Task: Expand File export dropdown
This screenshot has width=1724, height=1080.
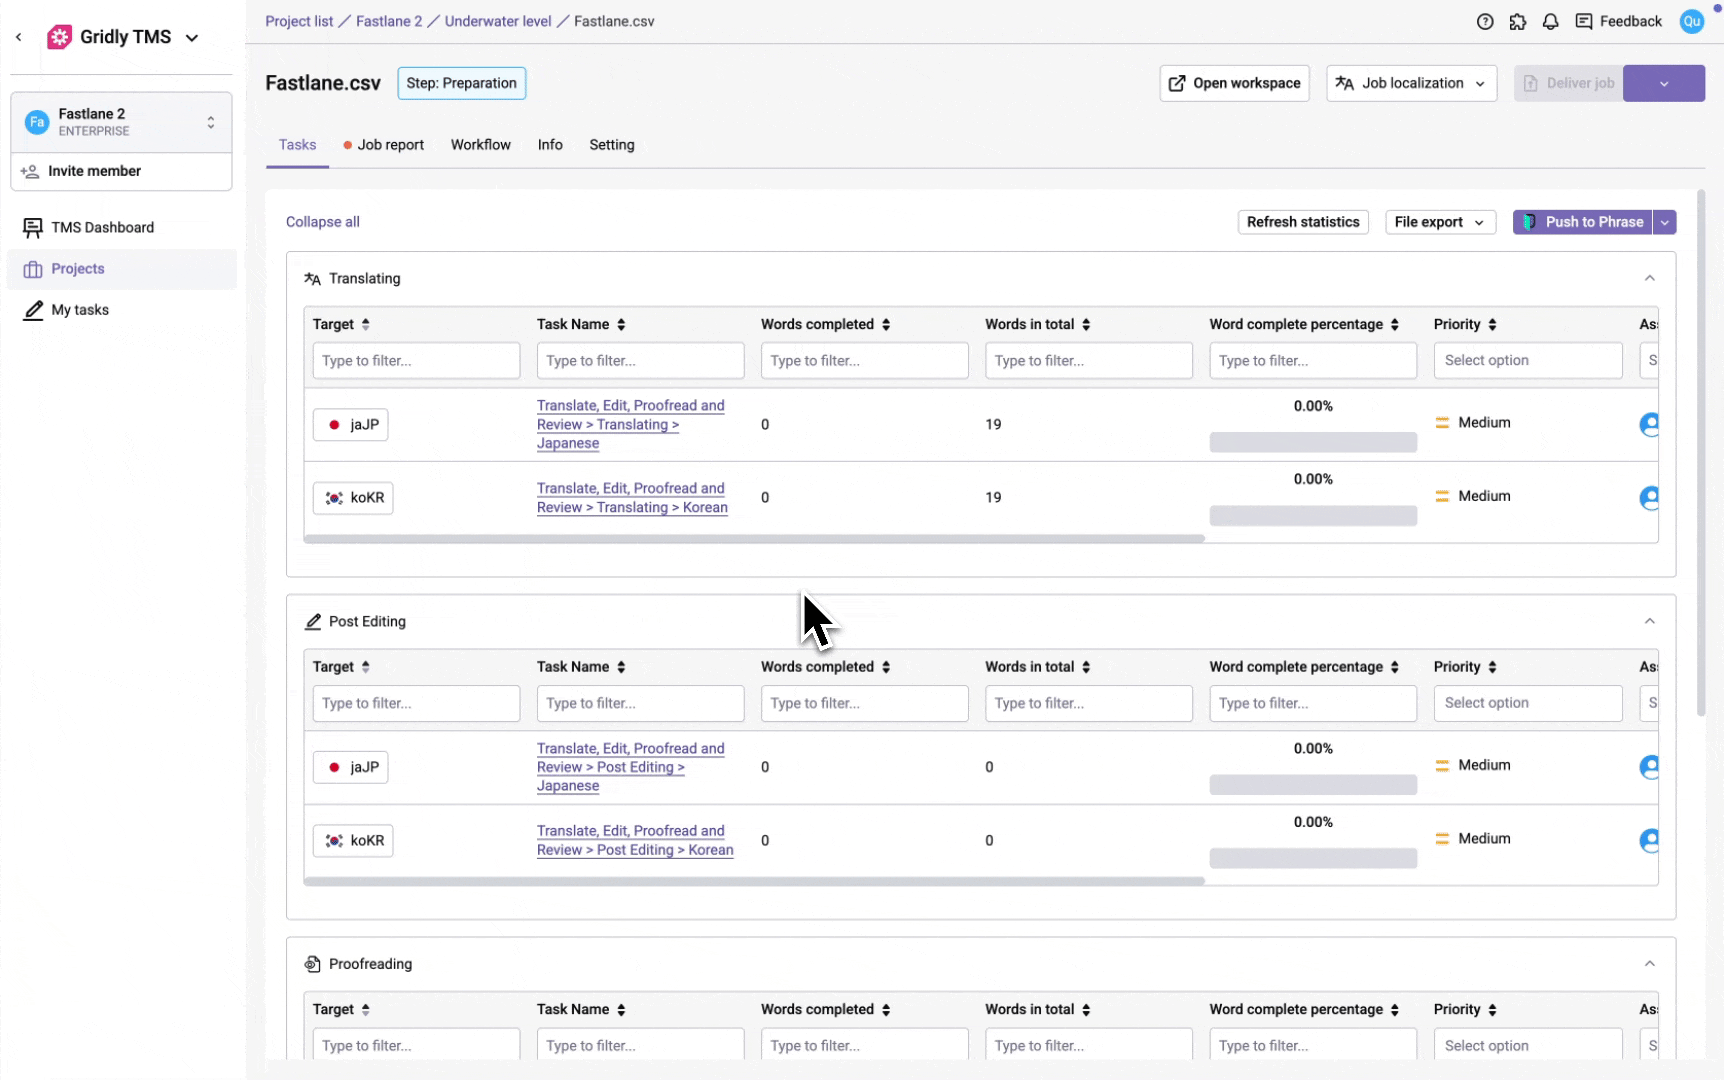Action: [1439, 222]
